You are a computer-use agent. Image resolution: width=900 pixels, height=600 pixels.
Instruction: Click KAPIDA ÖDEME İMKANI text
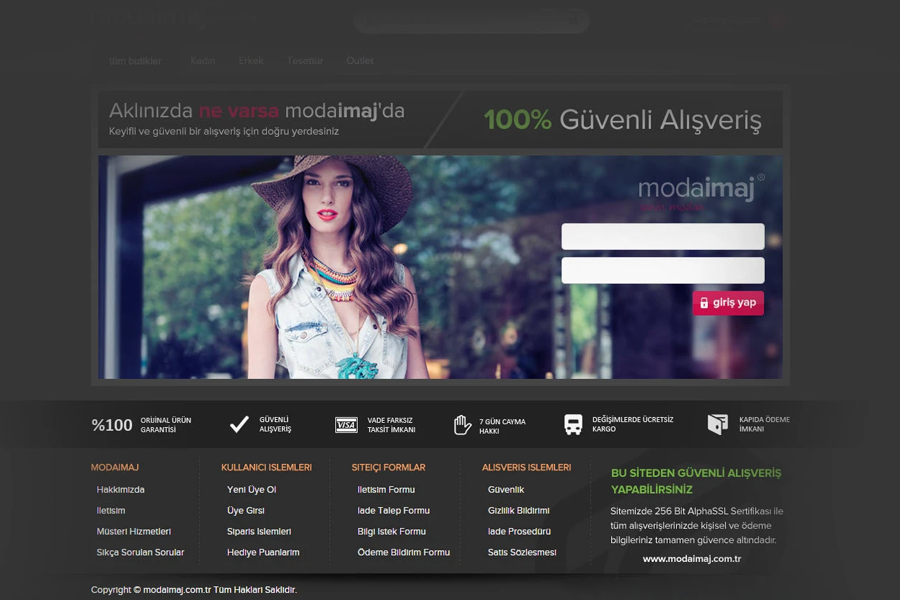coord(764,424)
